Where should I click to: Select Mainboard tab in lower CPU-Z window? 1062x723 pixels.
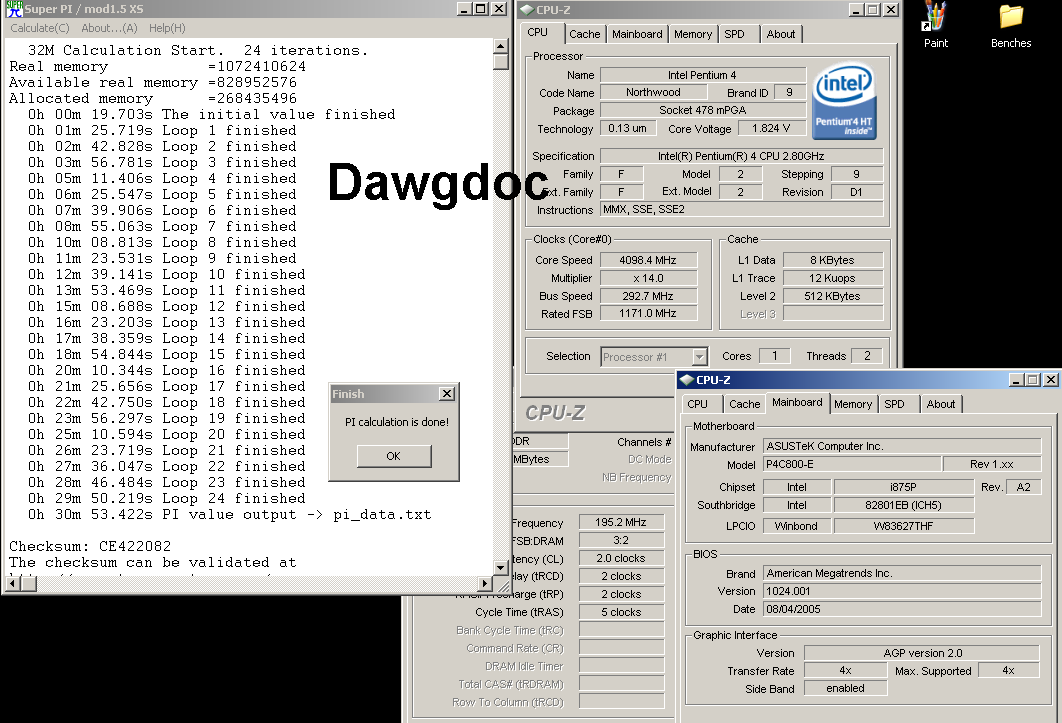pyautogui.click(x=797, y=402)
